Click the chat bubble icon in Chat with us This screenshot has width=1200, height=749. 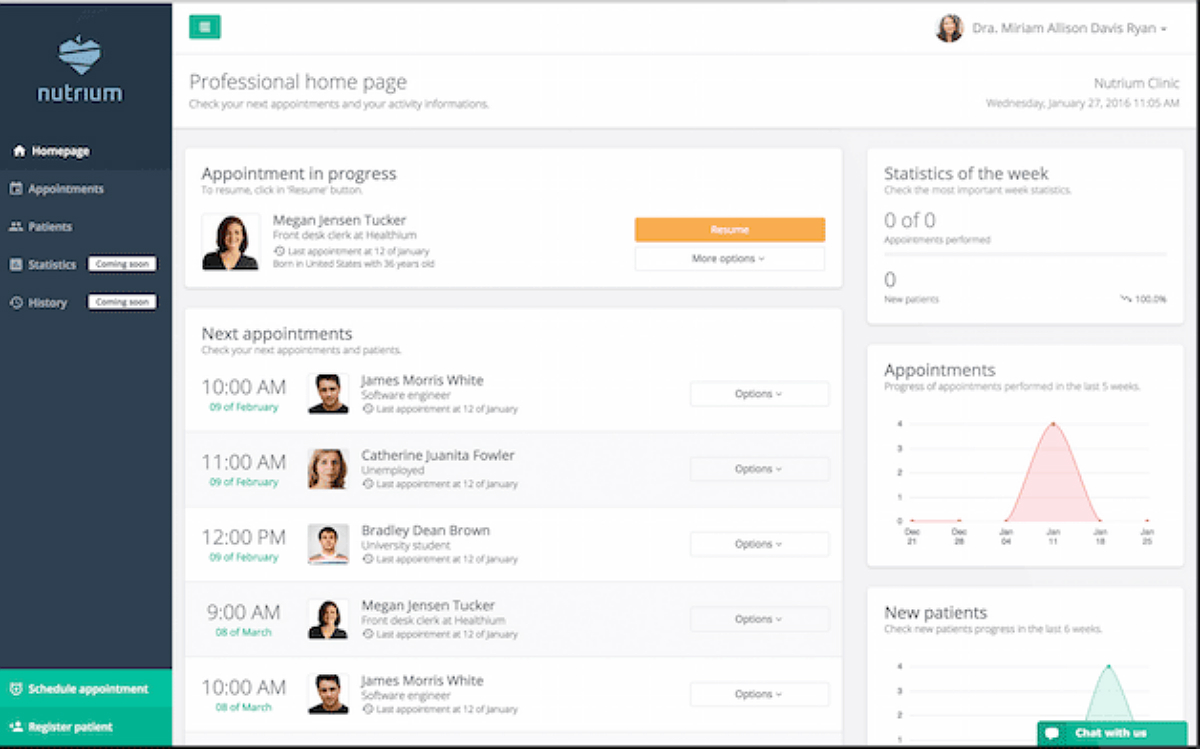(1052, 733)
